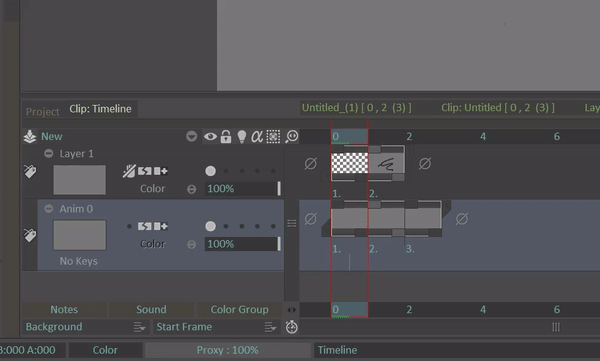The image size is (600, 361).
Task: Click the Layer 1 opacity 100% slider
Action: pos(243,189)
